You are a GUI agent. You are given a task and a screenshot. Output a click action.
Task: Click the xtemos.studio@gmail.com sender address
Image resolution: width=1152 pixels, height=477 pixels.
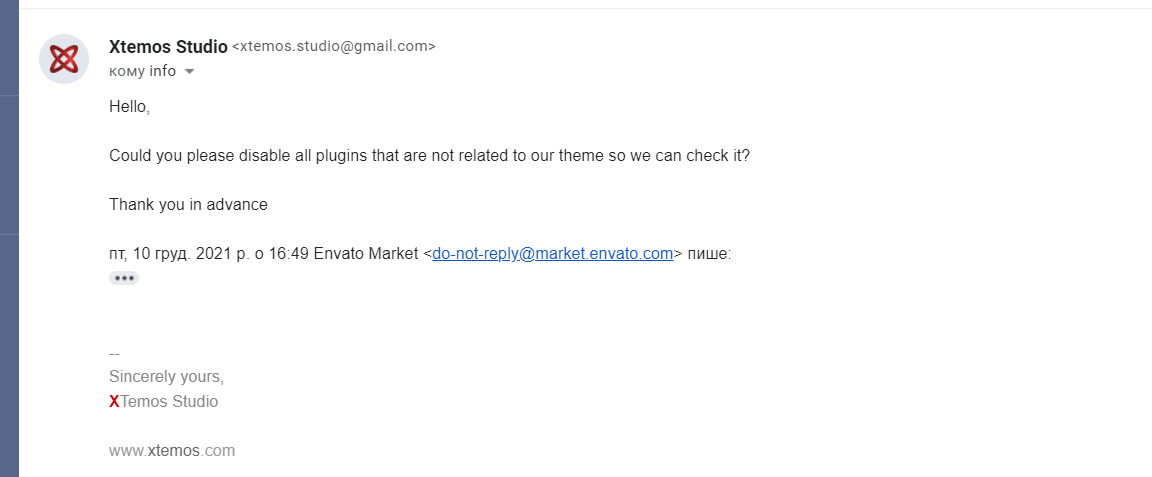tap(334, 46)
